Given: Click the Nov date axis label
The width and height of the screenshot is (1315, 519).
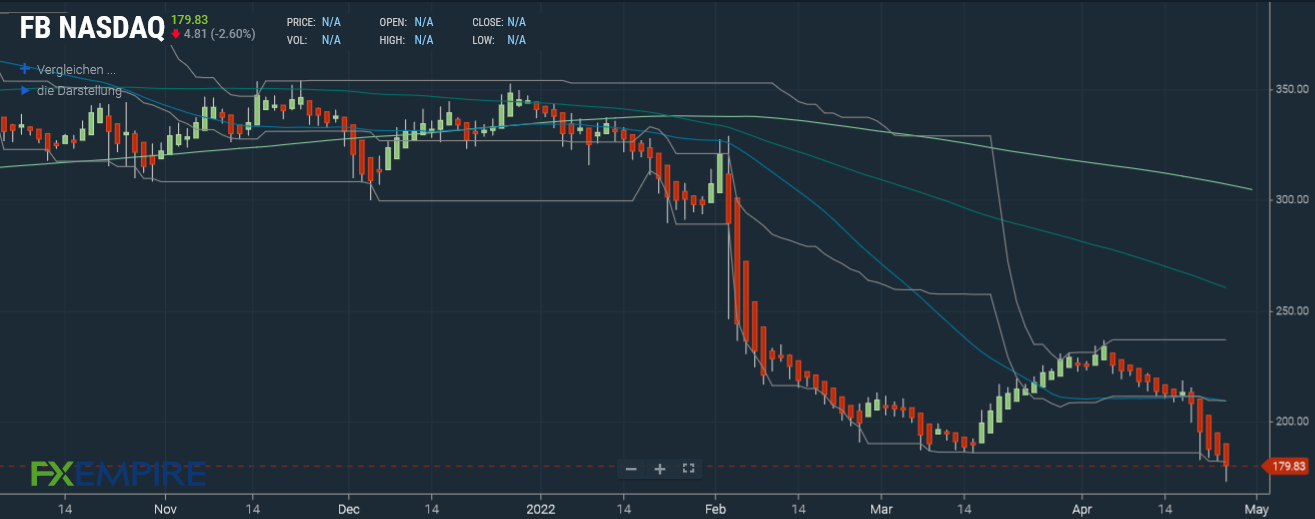Looking at the screenshot, I should pos(164,508).
